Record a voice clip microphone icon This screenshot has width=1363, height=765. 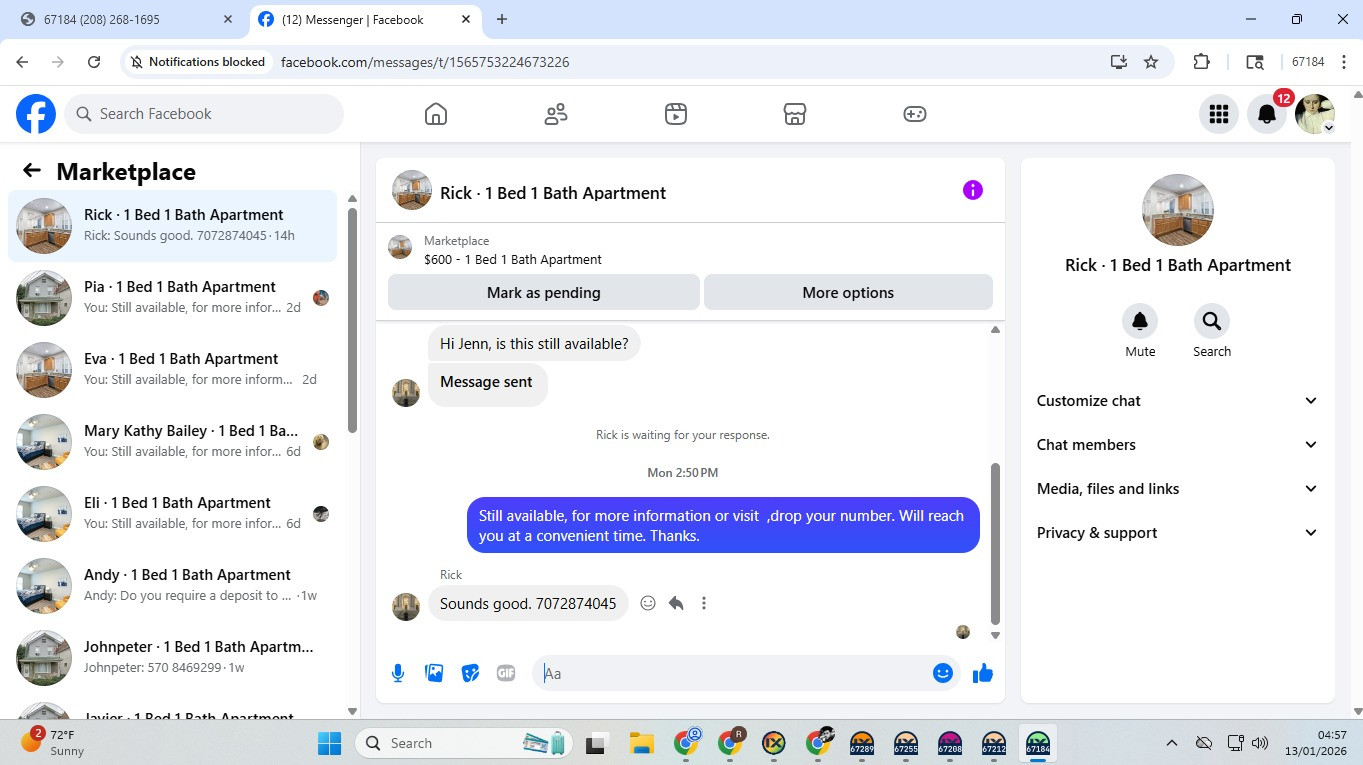coord(398,673)
